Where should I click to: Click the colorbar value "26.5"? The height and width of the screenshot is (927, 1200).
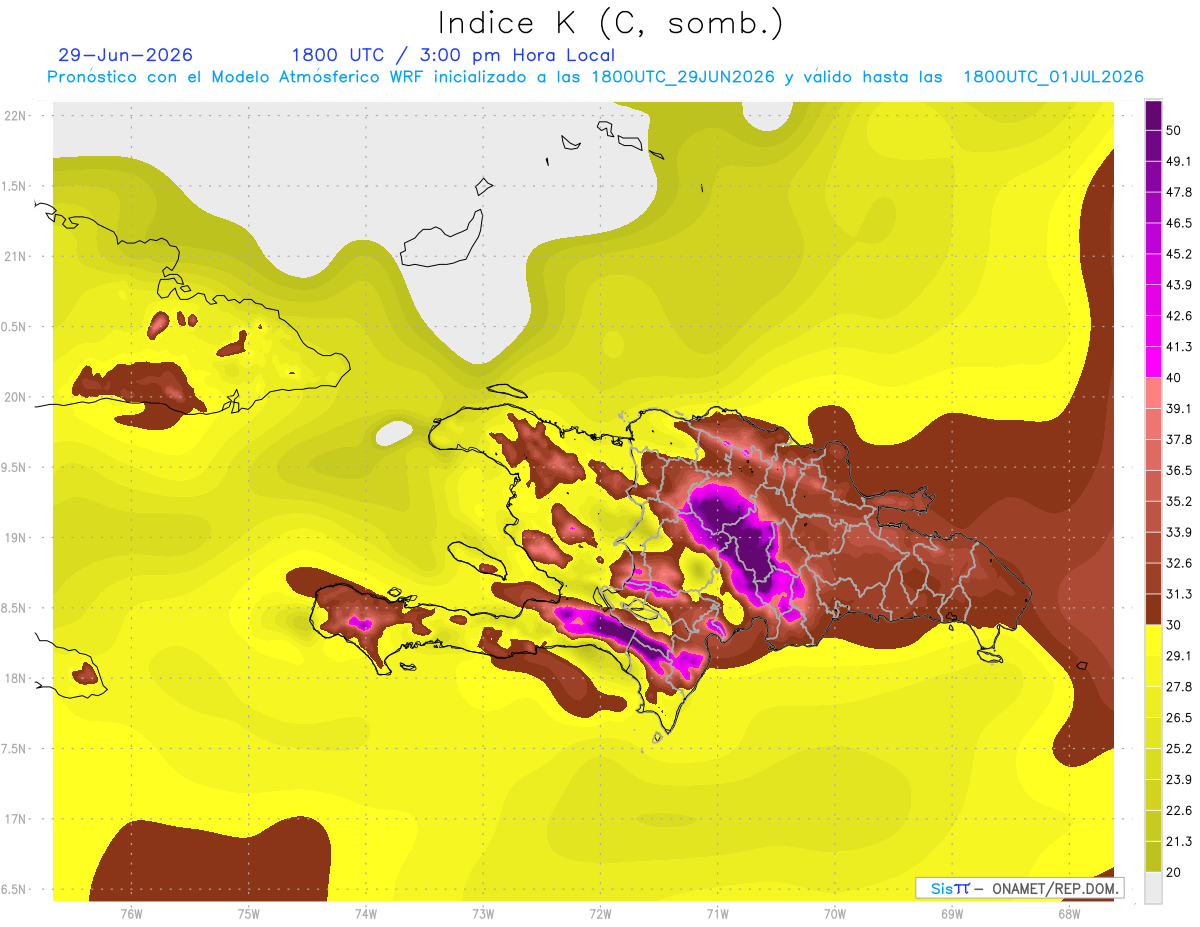pos(1179,718)
